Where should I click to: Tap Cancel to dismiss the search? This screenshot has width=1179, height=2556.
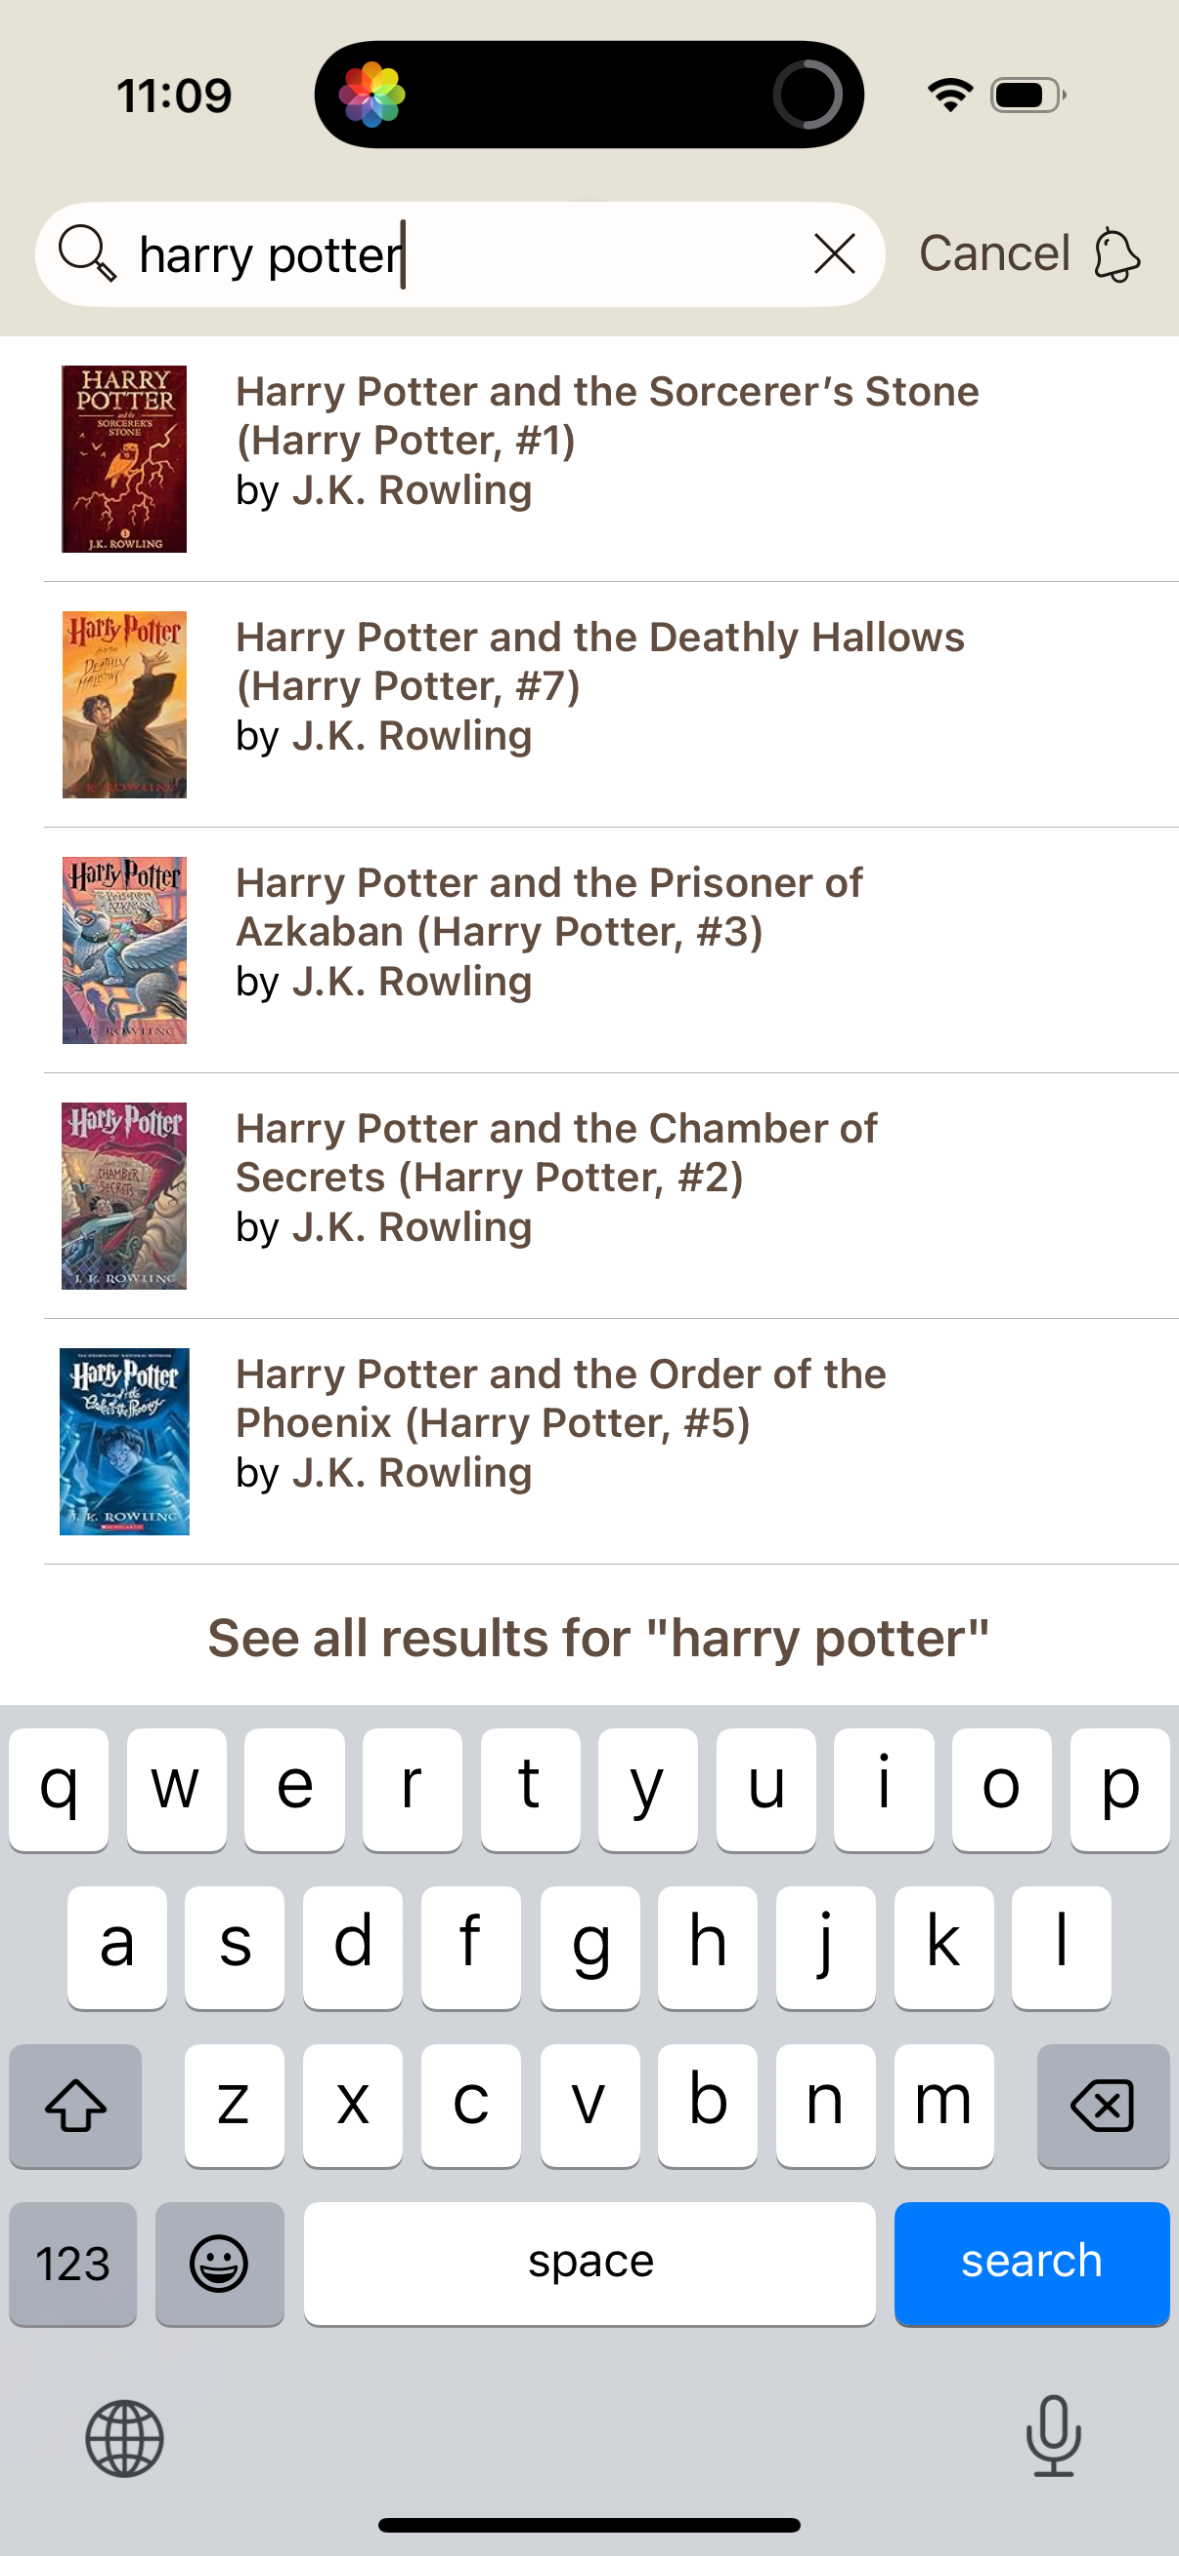[x=994, y=253]
